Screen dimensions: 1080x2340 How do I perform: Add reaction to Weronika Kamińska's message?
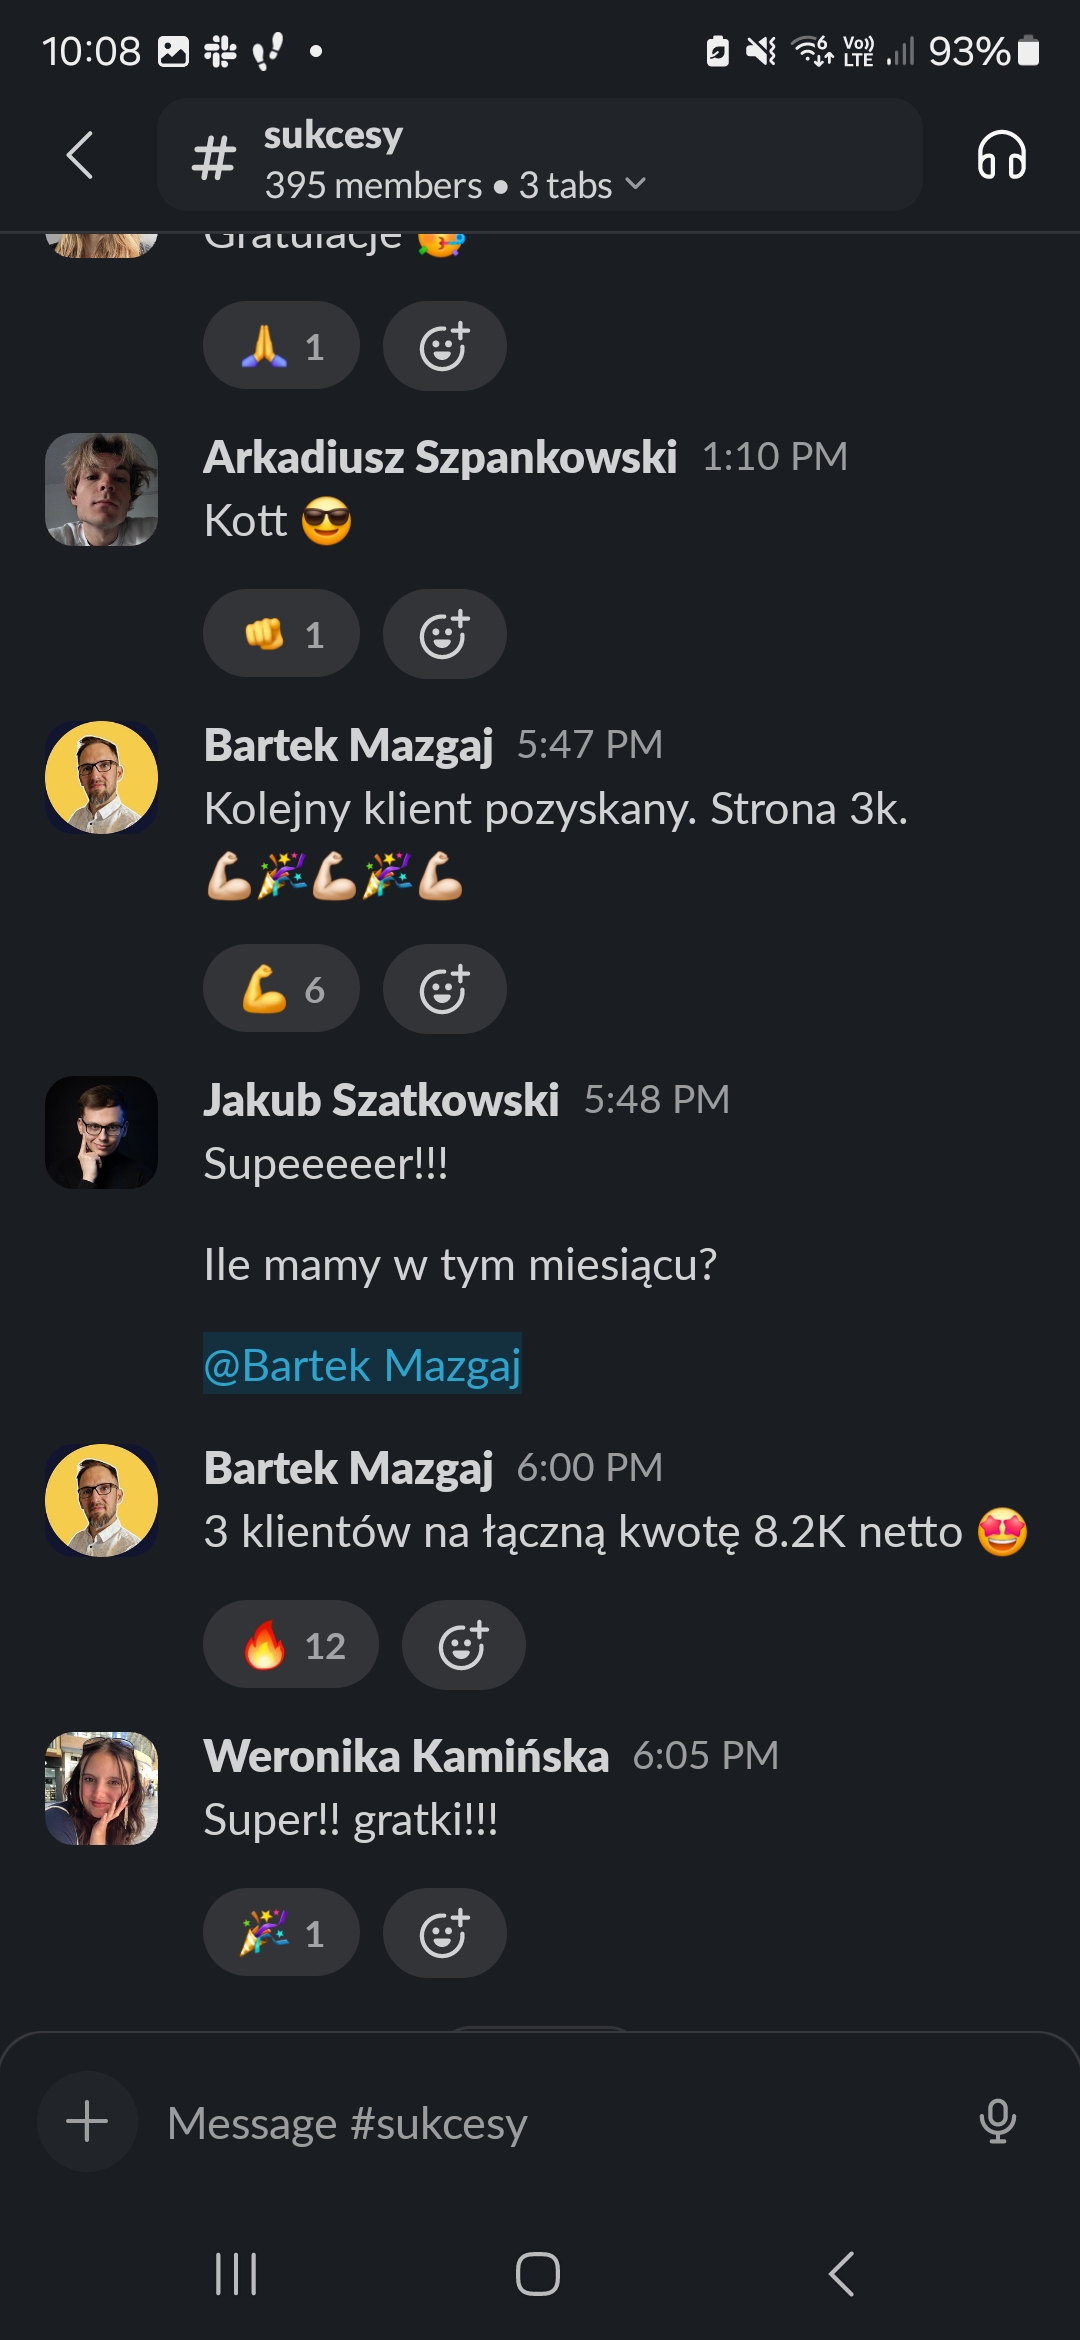[x=444, y=1933]
